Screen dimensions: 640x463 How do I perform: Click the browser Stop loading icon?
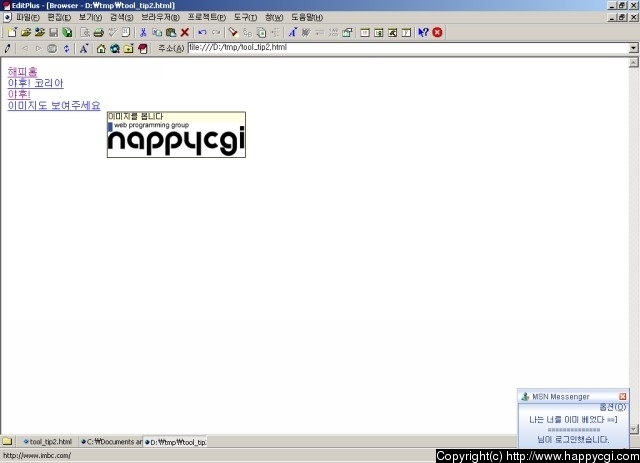(52, 49)
